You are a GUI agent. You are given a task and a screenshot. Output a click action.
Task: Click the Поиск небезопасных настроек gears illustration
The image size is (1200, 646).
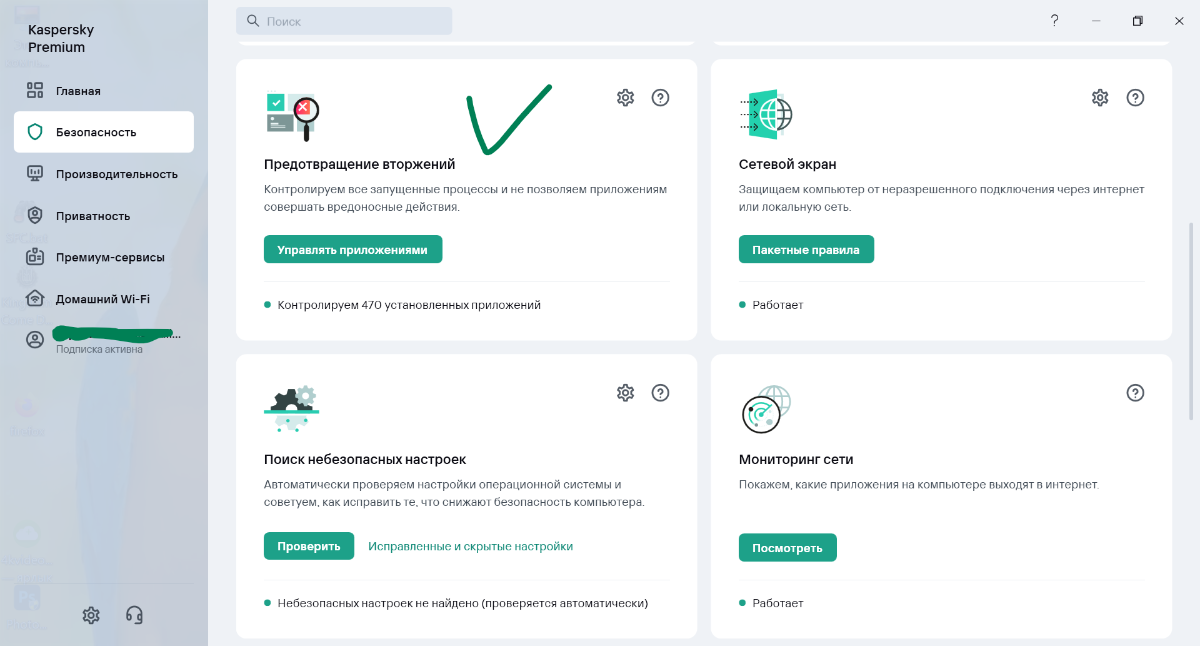[x=291, y=408]
